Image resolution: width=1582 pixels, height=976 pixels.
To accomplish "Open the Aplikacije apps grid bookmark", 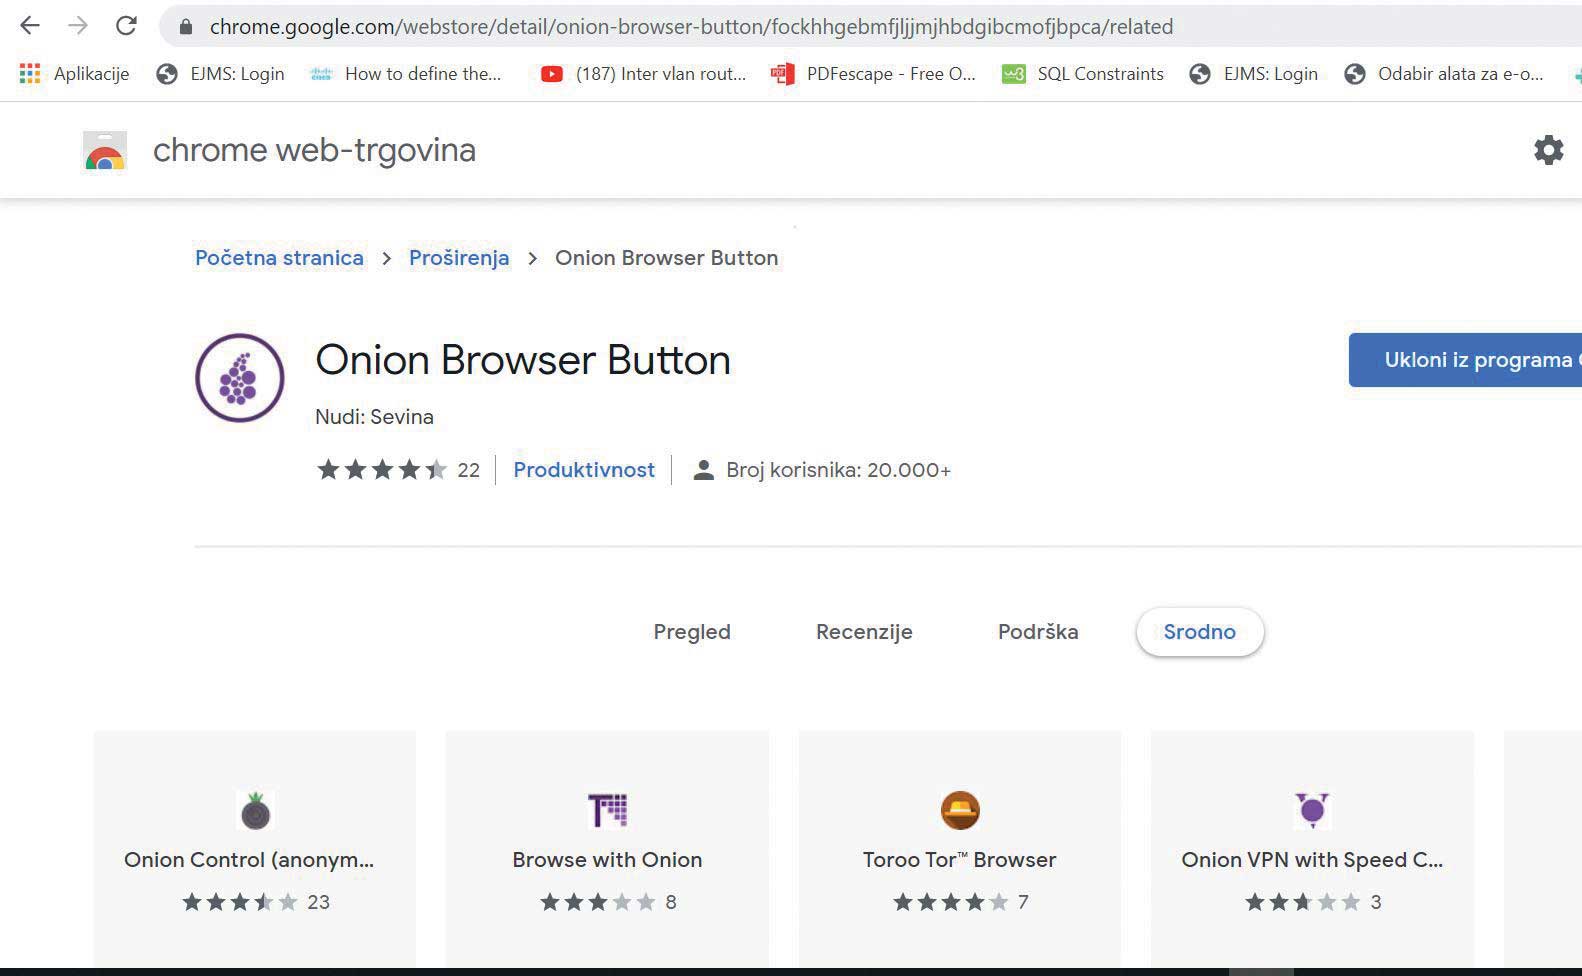I will (74, 74).
